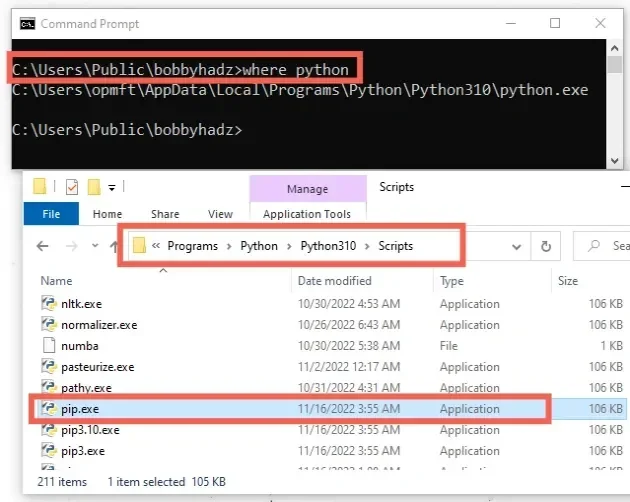Click the nltk.exe file icon
The image size is (630, 502).
click(49, 303)
